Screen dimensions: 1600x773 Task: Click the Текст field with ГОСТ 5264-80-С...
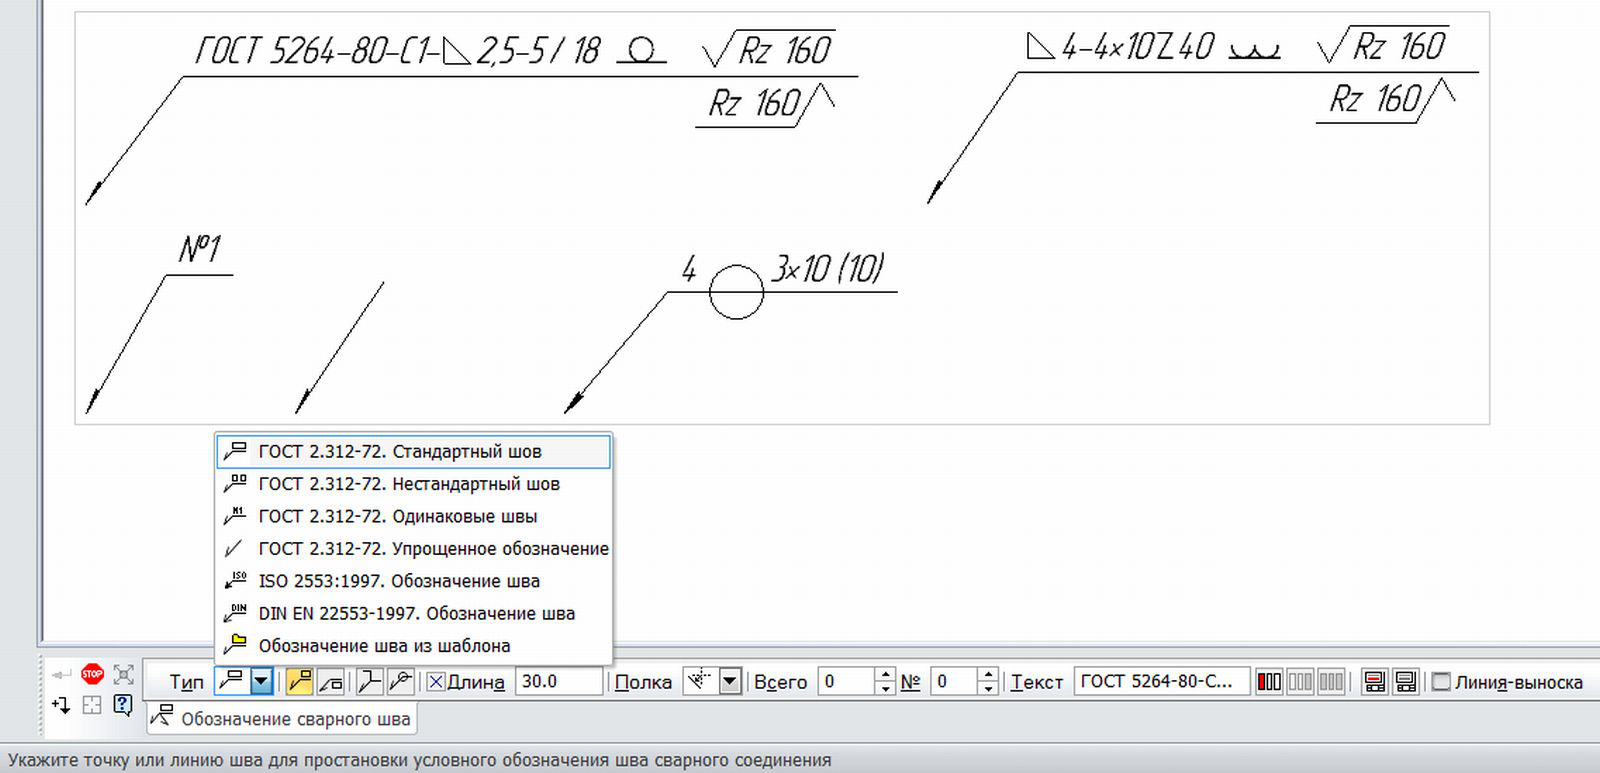coord(1162,682)
